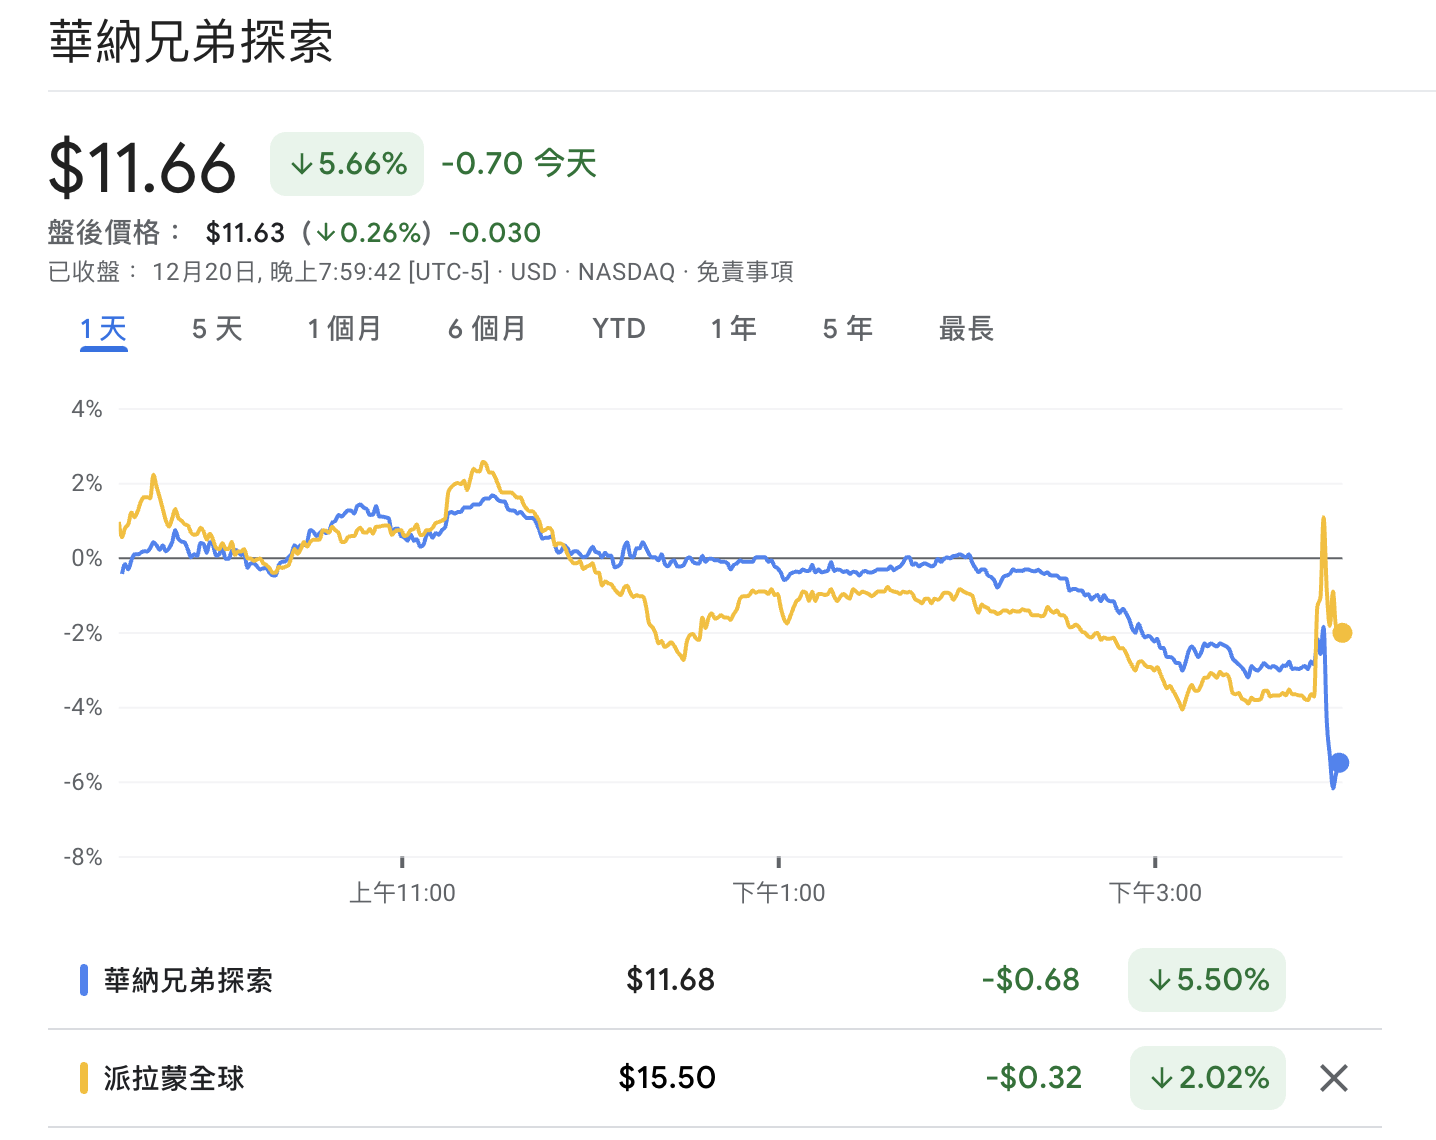Screen dimensions: 1436x1140
Task: Click the blue endpoint dot on chart
Action: [x=1339, y=763]
